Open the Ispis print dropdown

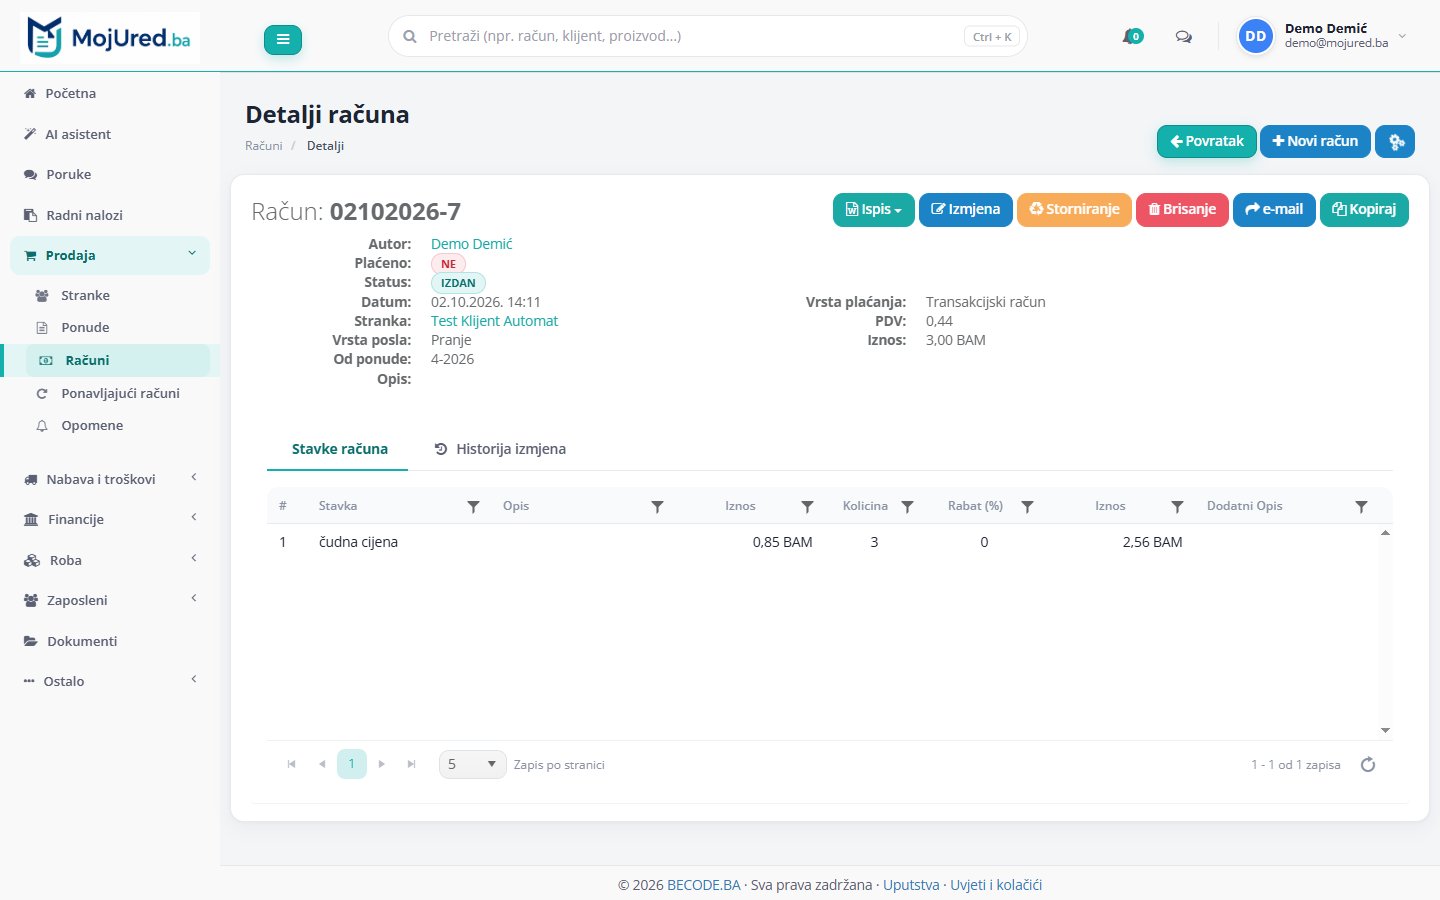tap(873, 210)
